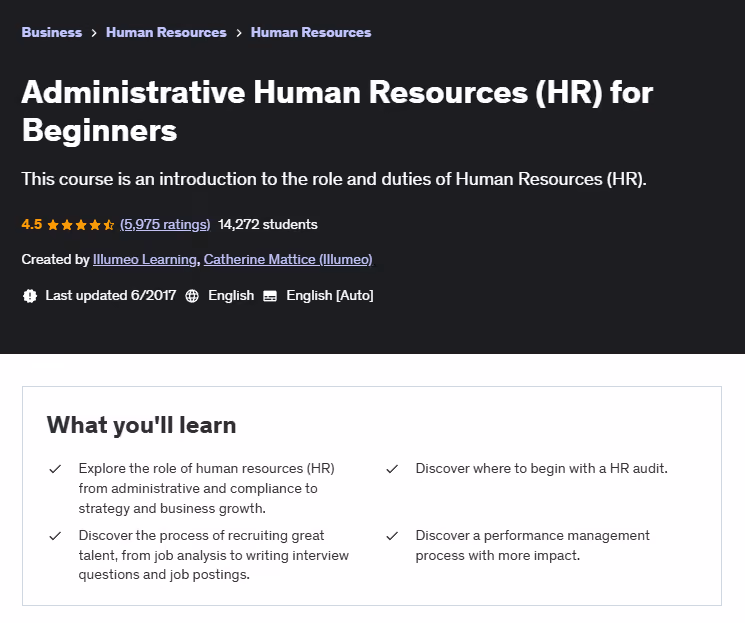Click the Explore the role of human resources text
The height and width of the screenshot is (623, 745).
(x=207, y=489)
